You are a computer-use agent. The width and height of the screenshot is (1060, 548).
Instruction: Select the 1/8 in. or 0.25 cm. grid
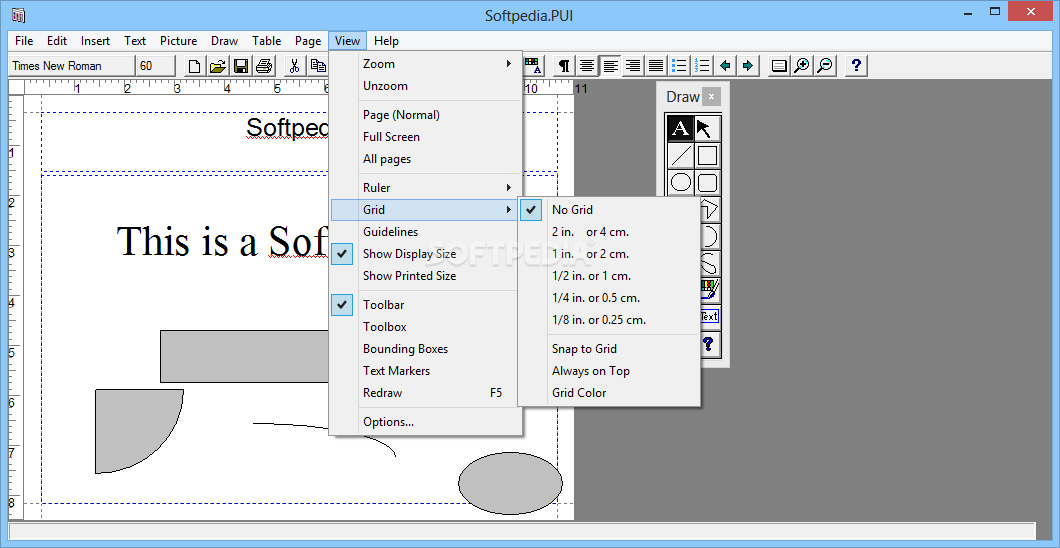[609, 320]
